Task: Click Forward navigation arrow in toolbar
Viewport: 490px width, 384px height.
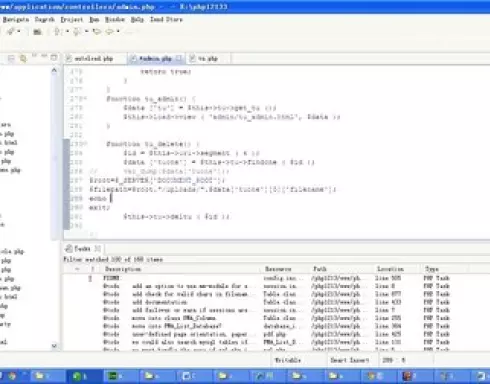Action: 109,32
